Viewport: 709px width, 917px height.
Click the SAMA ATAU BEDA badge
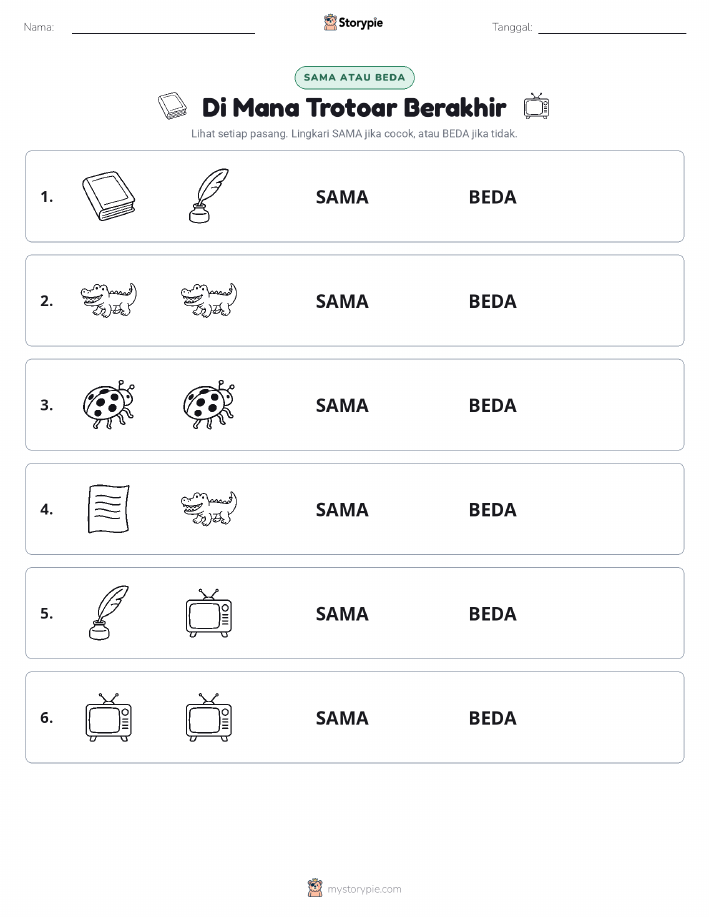coord(354,77)
